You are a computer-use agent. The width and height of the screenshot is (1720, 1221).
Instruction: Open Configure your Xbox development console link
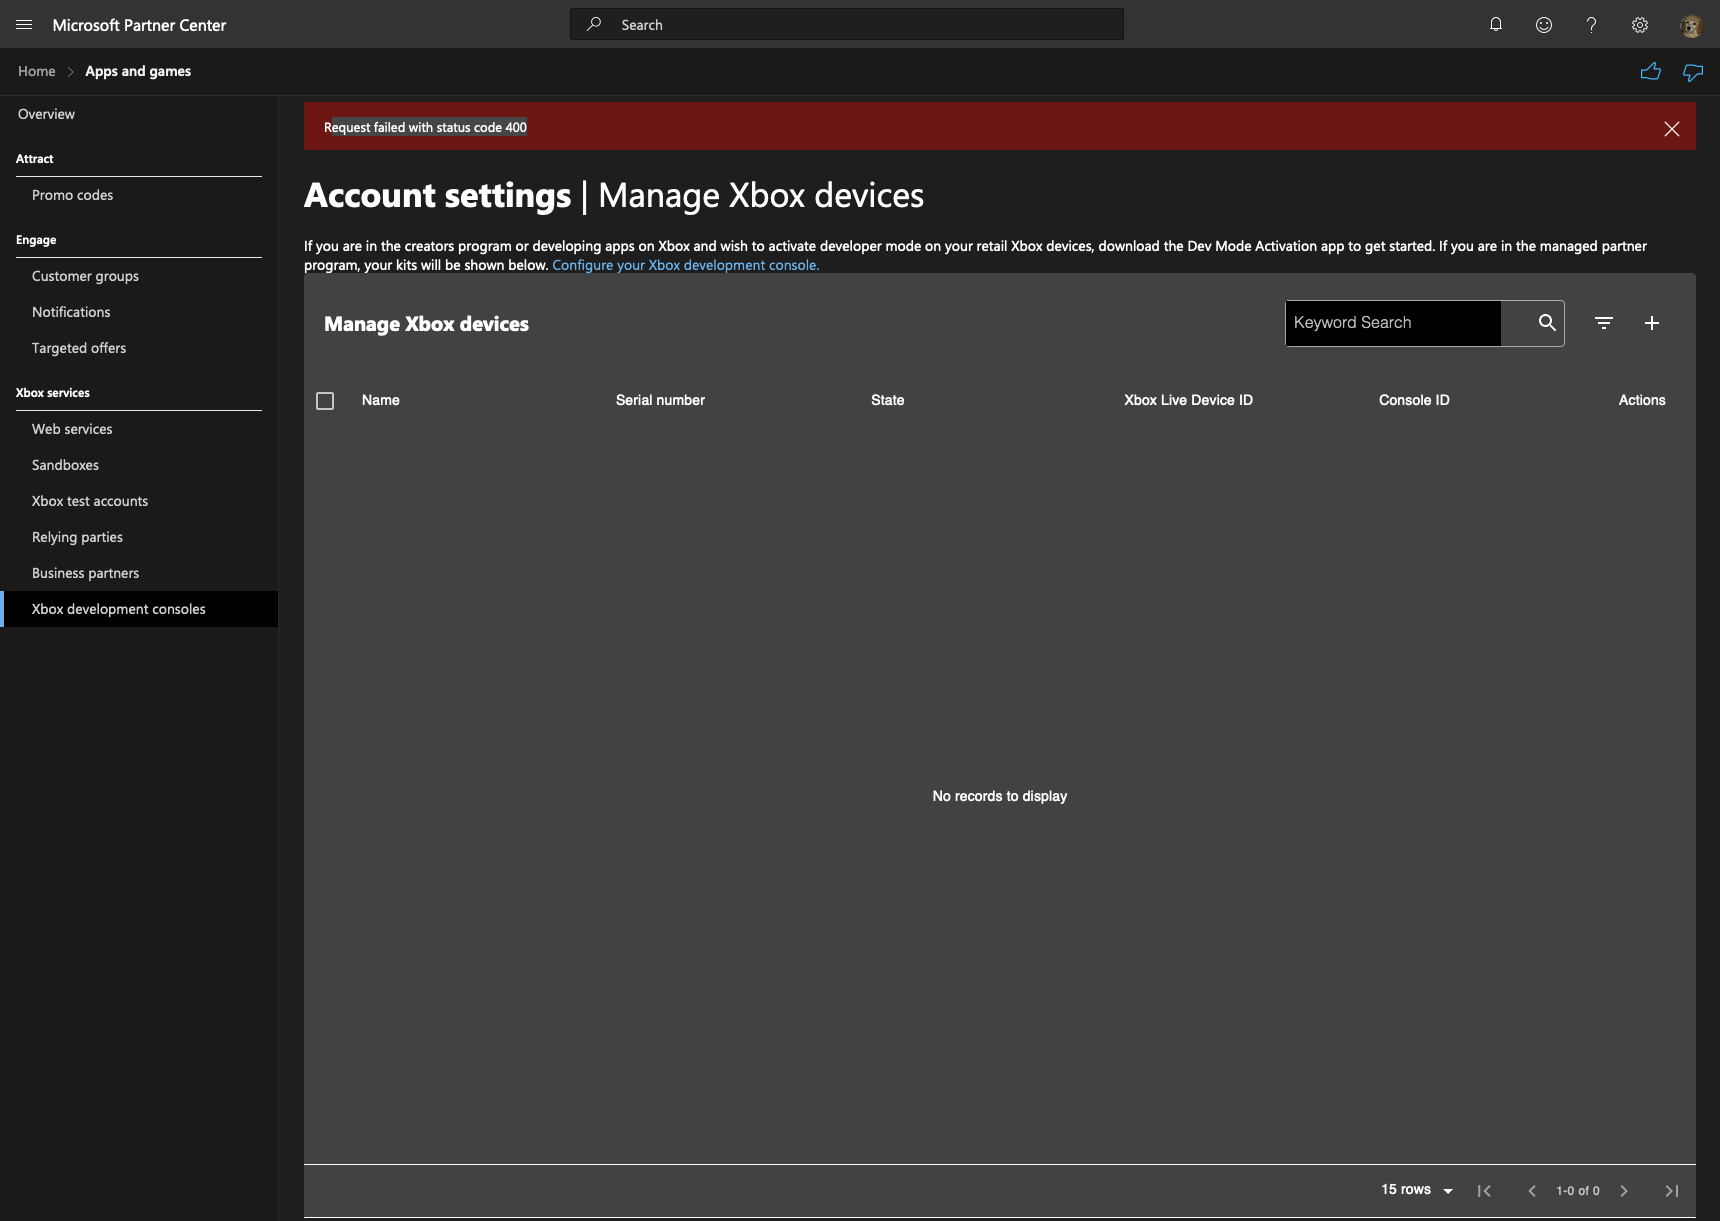(686, 265)
